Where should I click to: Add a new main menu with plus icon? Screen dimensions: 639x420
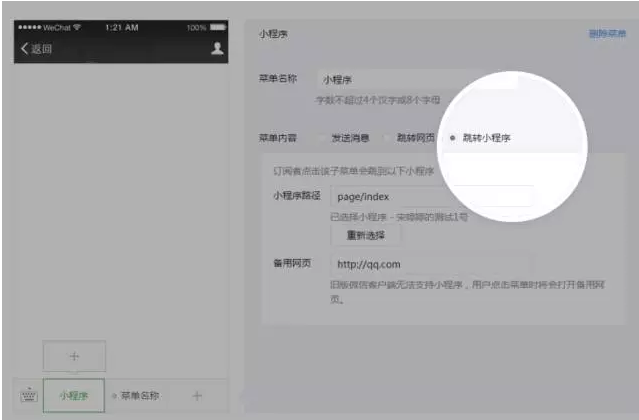[197, 396]
